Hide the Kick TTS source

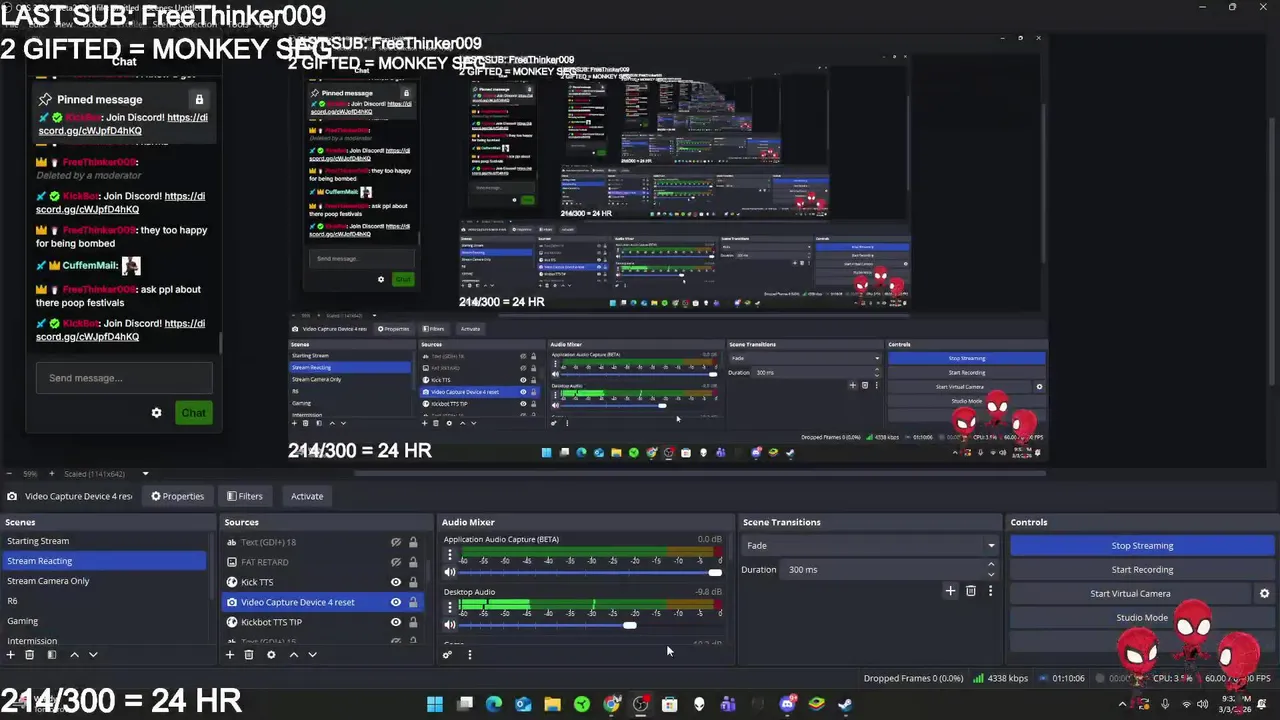point(396,582)
